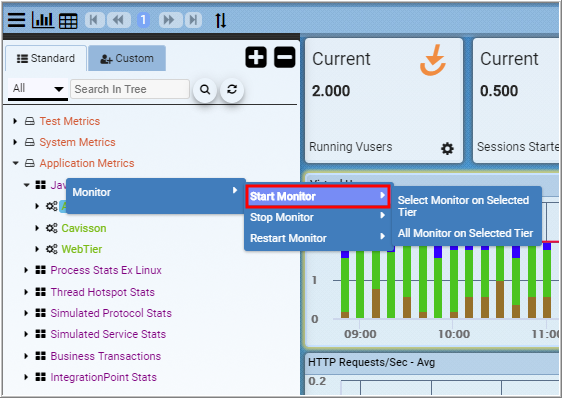The width and height of the screenshot is (562, 398).
Task: Expand Simulated Service Stats arrow
Action: point(26,334)
